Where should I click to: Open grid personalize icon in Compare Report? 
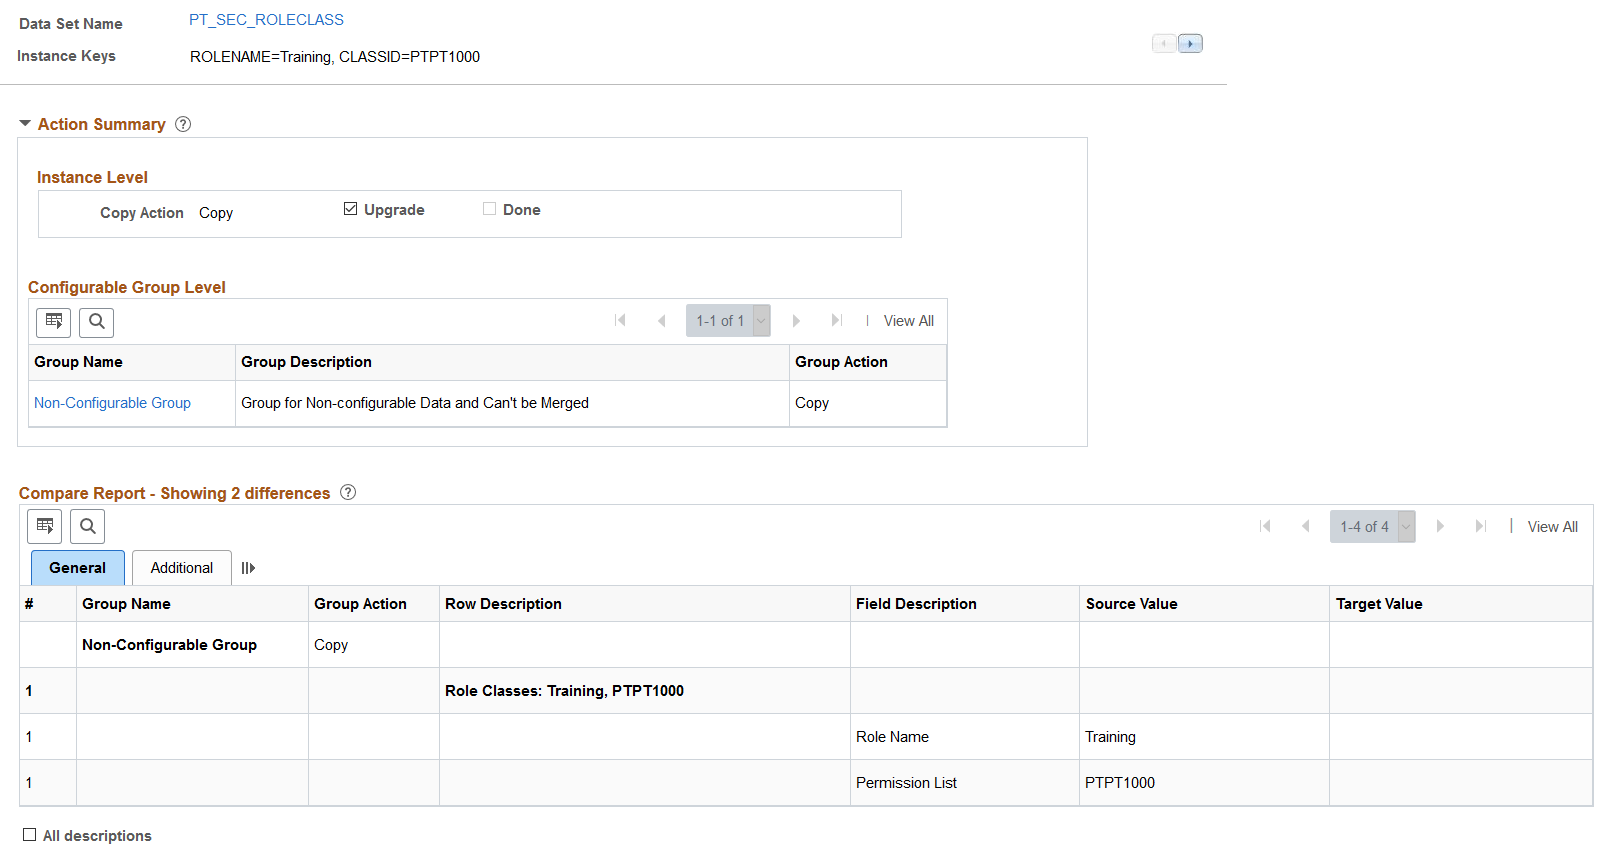point(45,526)
